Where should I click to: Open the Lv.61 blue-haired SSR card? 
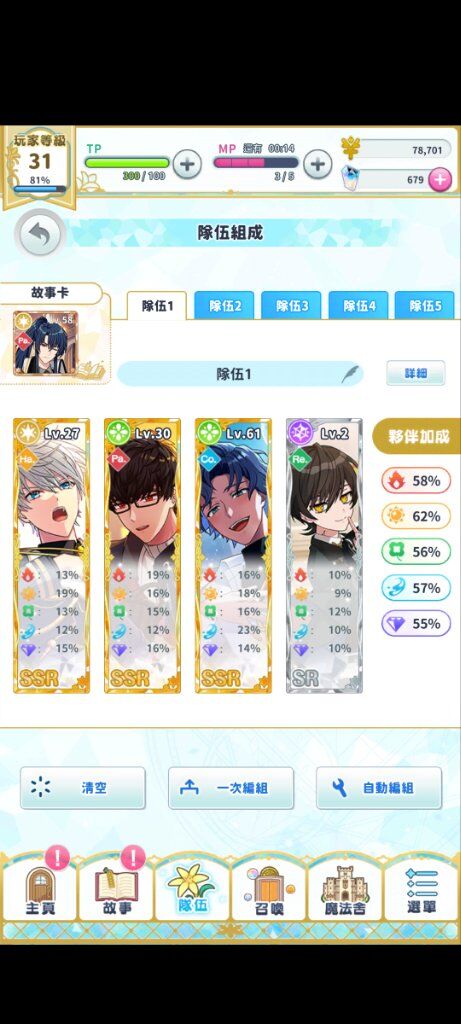tap(233, 556)
